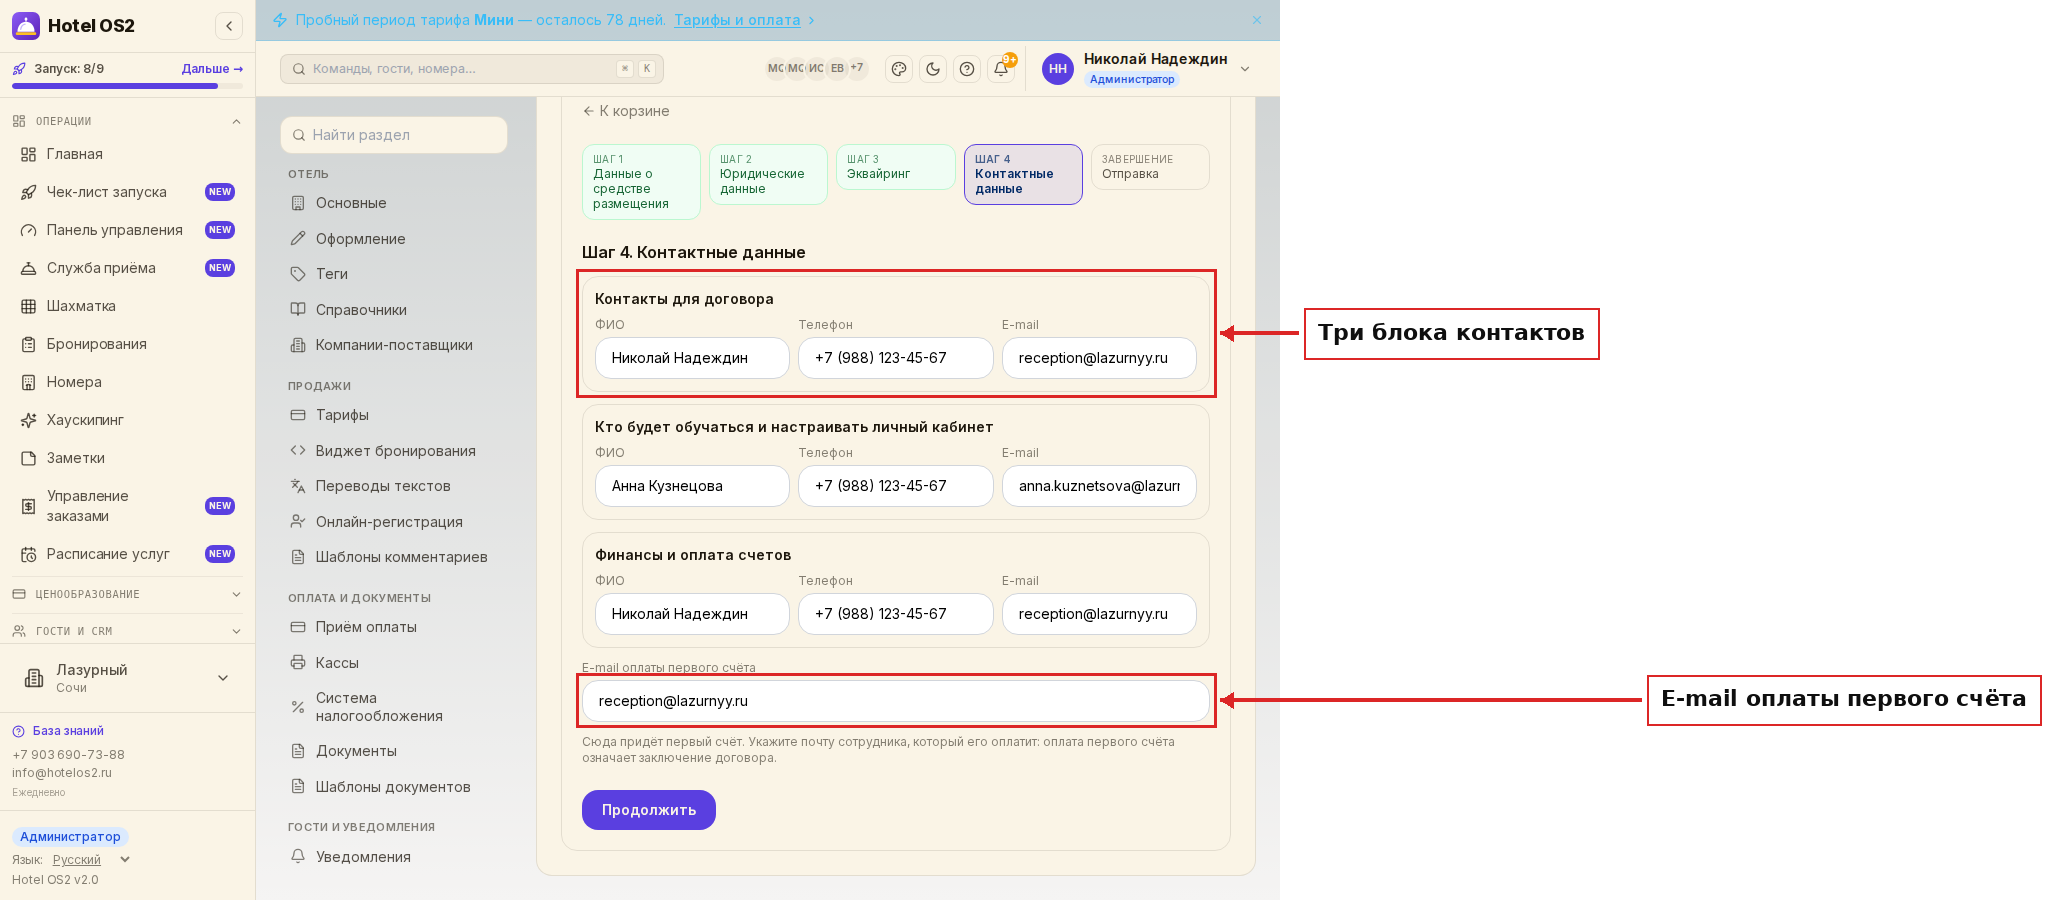Open Шахматка grid view
Image resolution: width=2065 pixels, height=900 pixels.
point(127,306)
